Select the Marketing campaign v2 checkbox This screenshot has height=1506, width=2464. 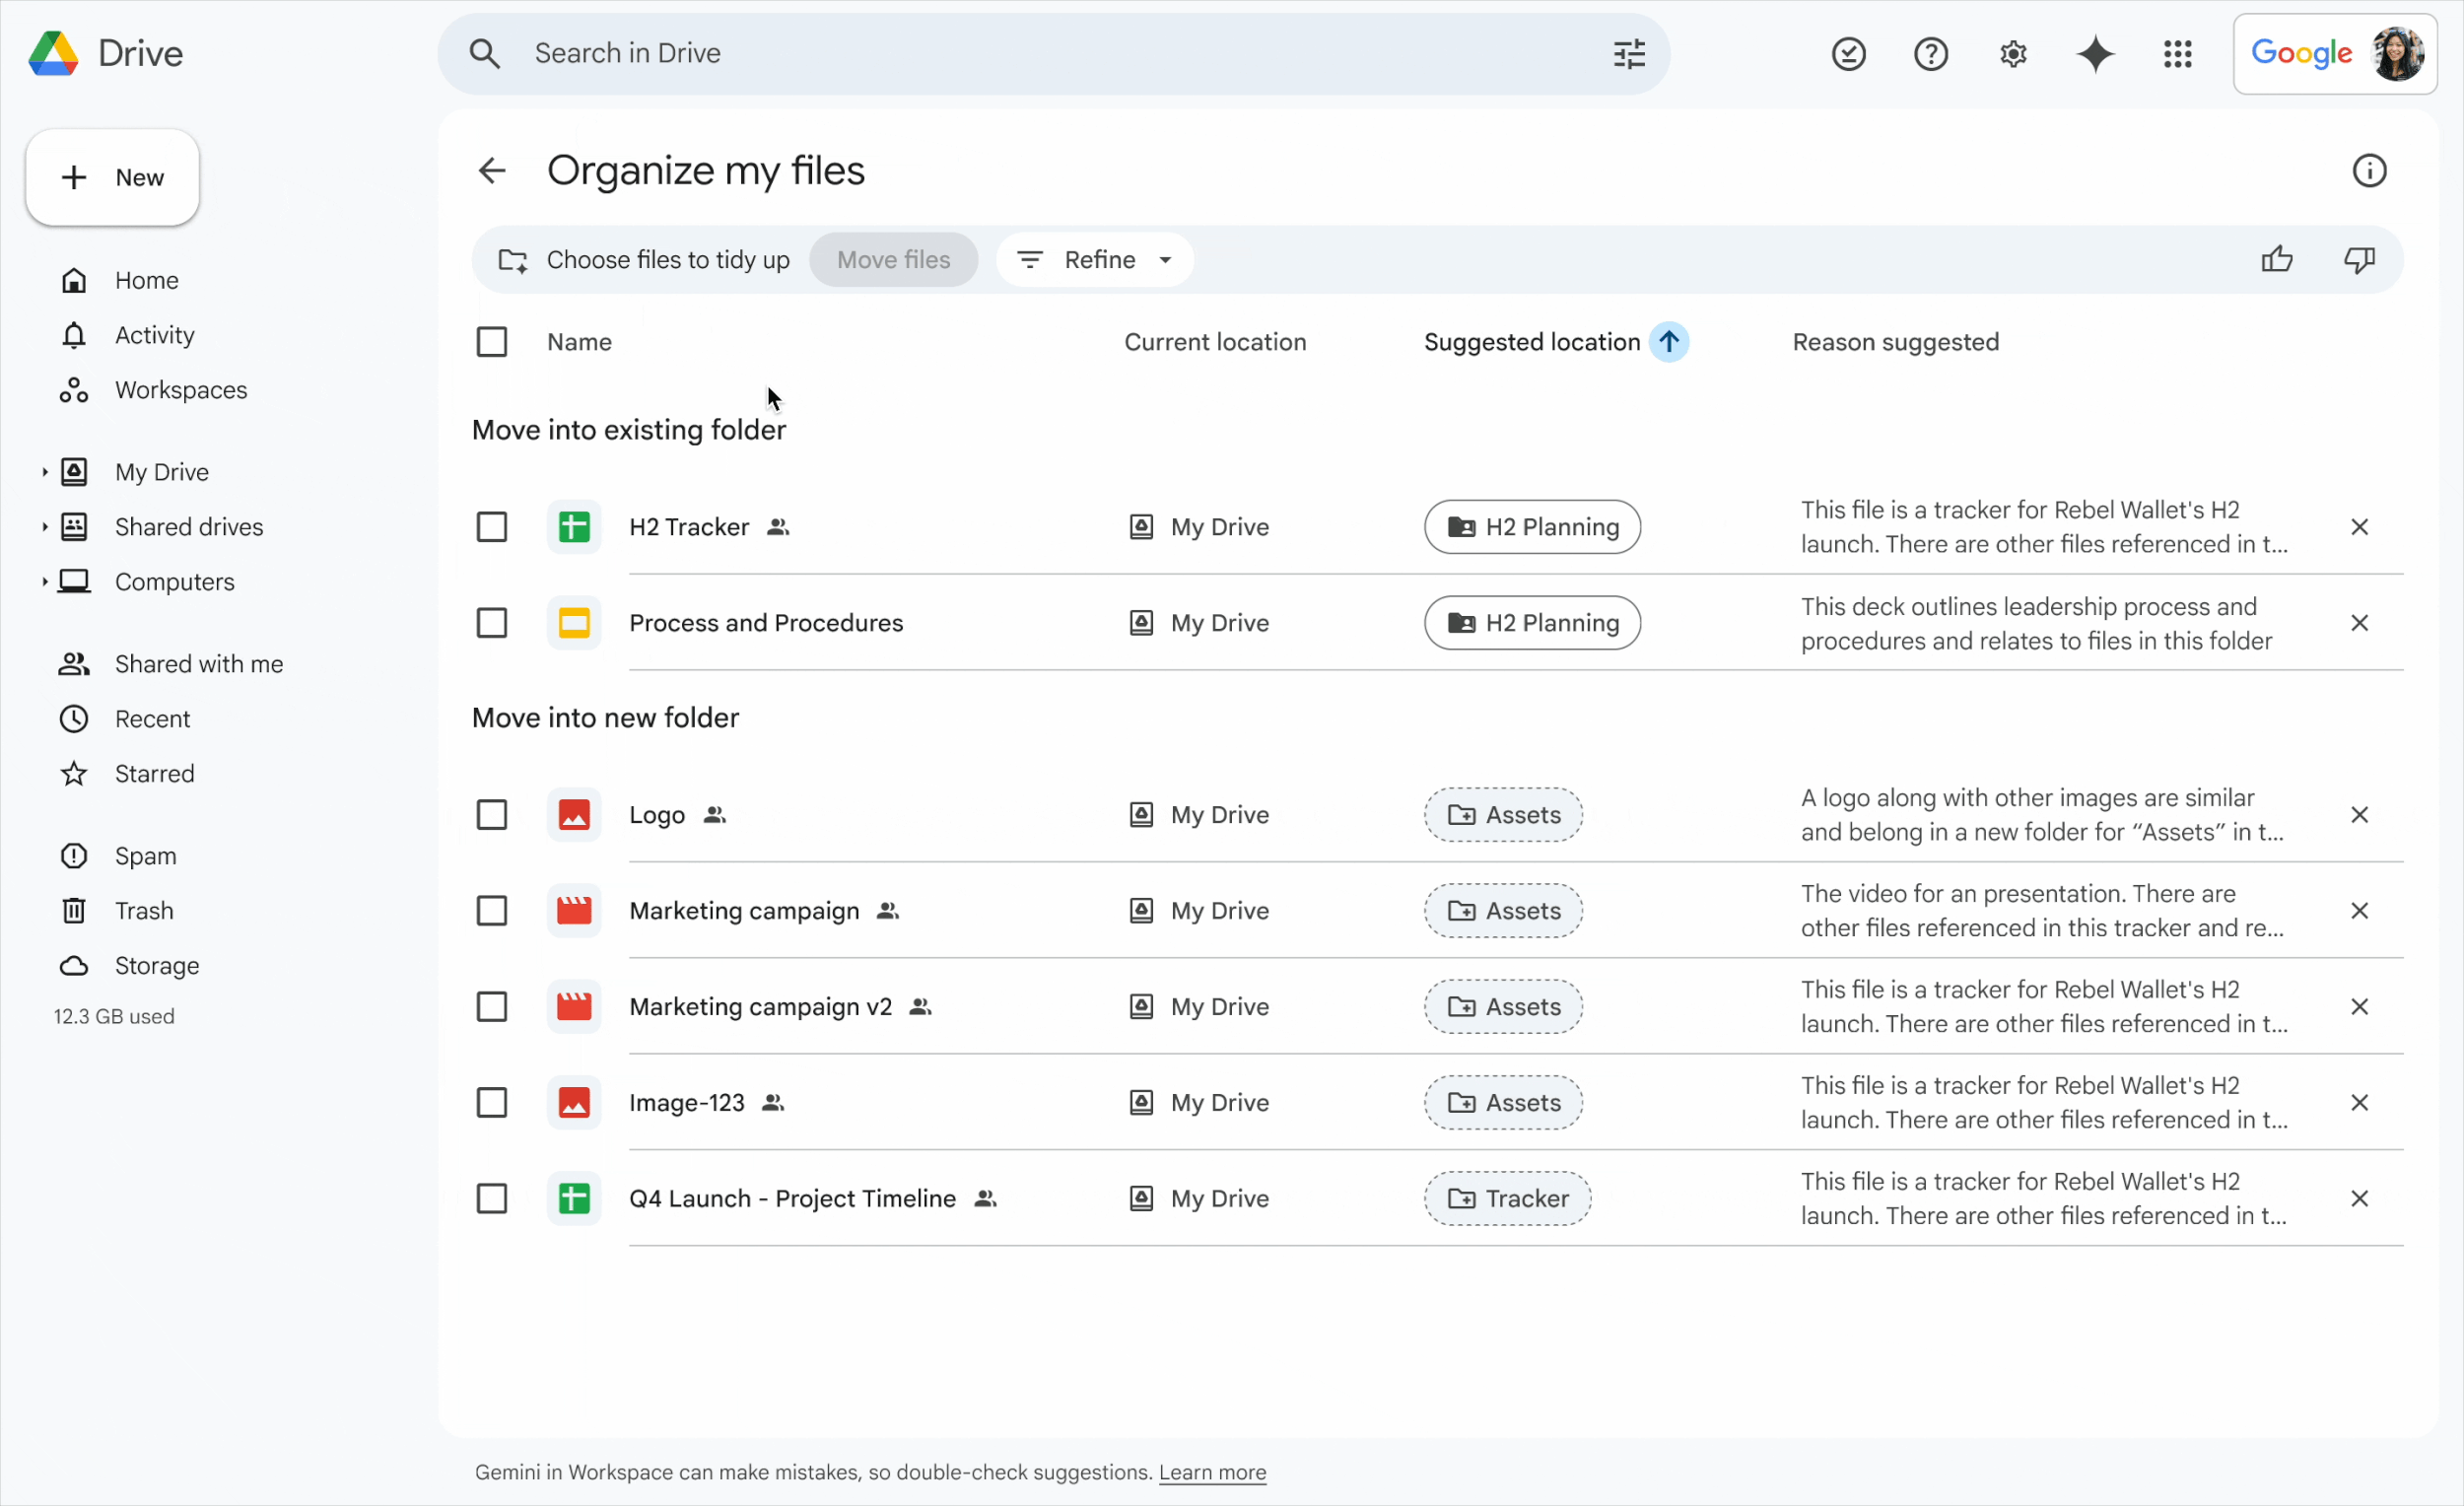492,1007
